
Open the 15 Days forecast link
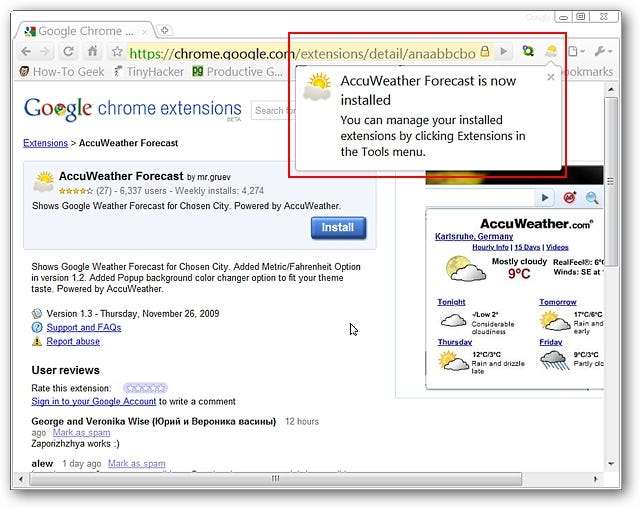527,247
